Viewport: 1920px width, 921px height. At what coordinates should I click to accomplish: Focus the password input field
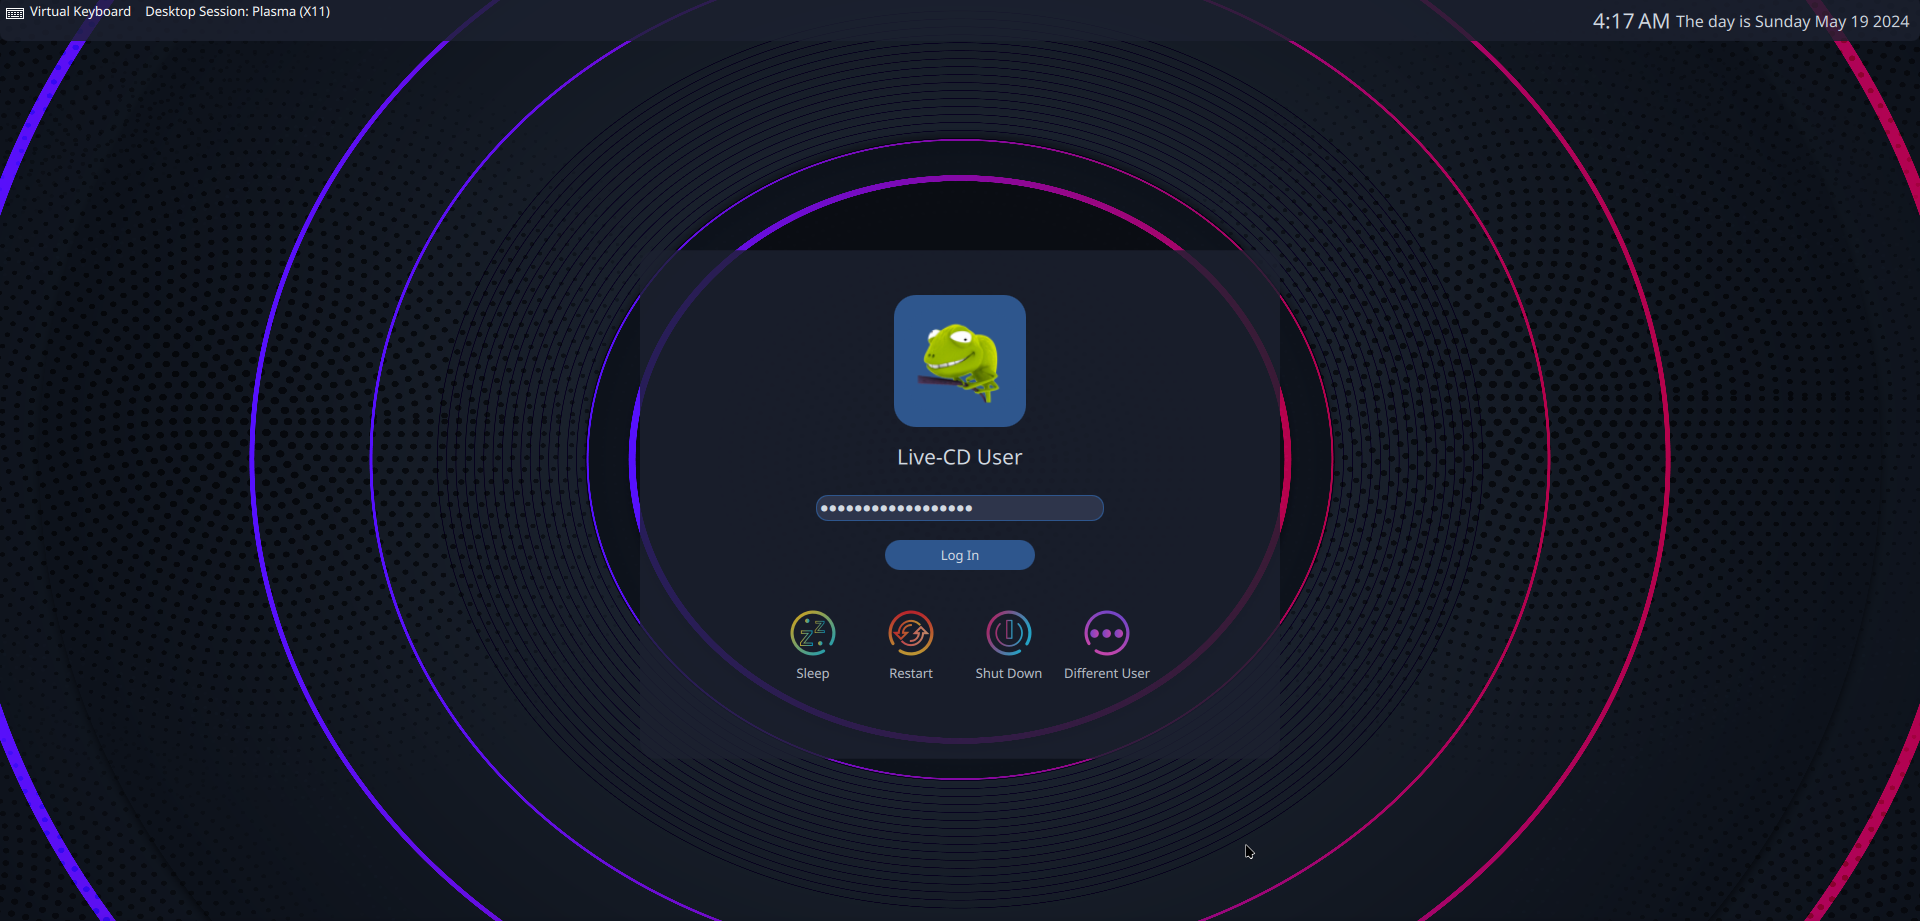coord(960,508)
